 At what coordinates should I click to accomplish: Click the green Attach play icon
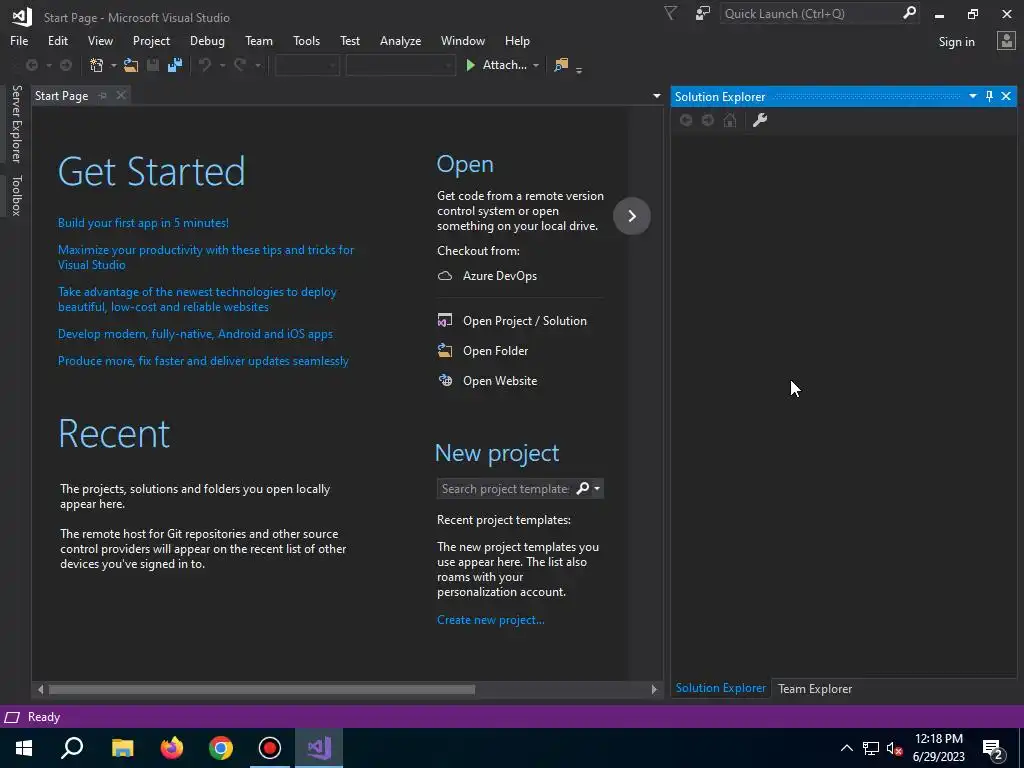pyautogui.click(x=470, y=65)
